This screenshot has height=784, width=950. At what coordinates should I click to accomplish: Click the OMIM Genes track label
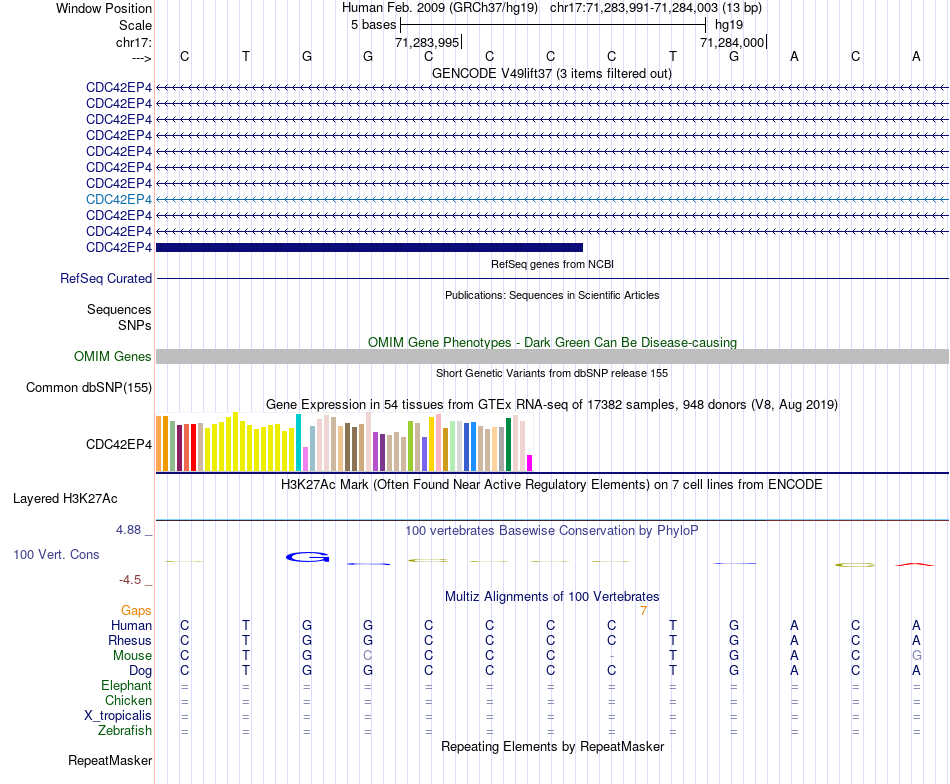coord(112,356)
